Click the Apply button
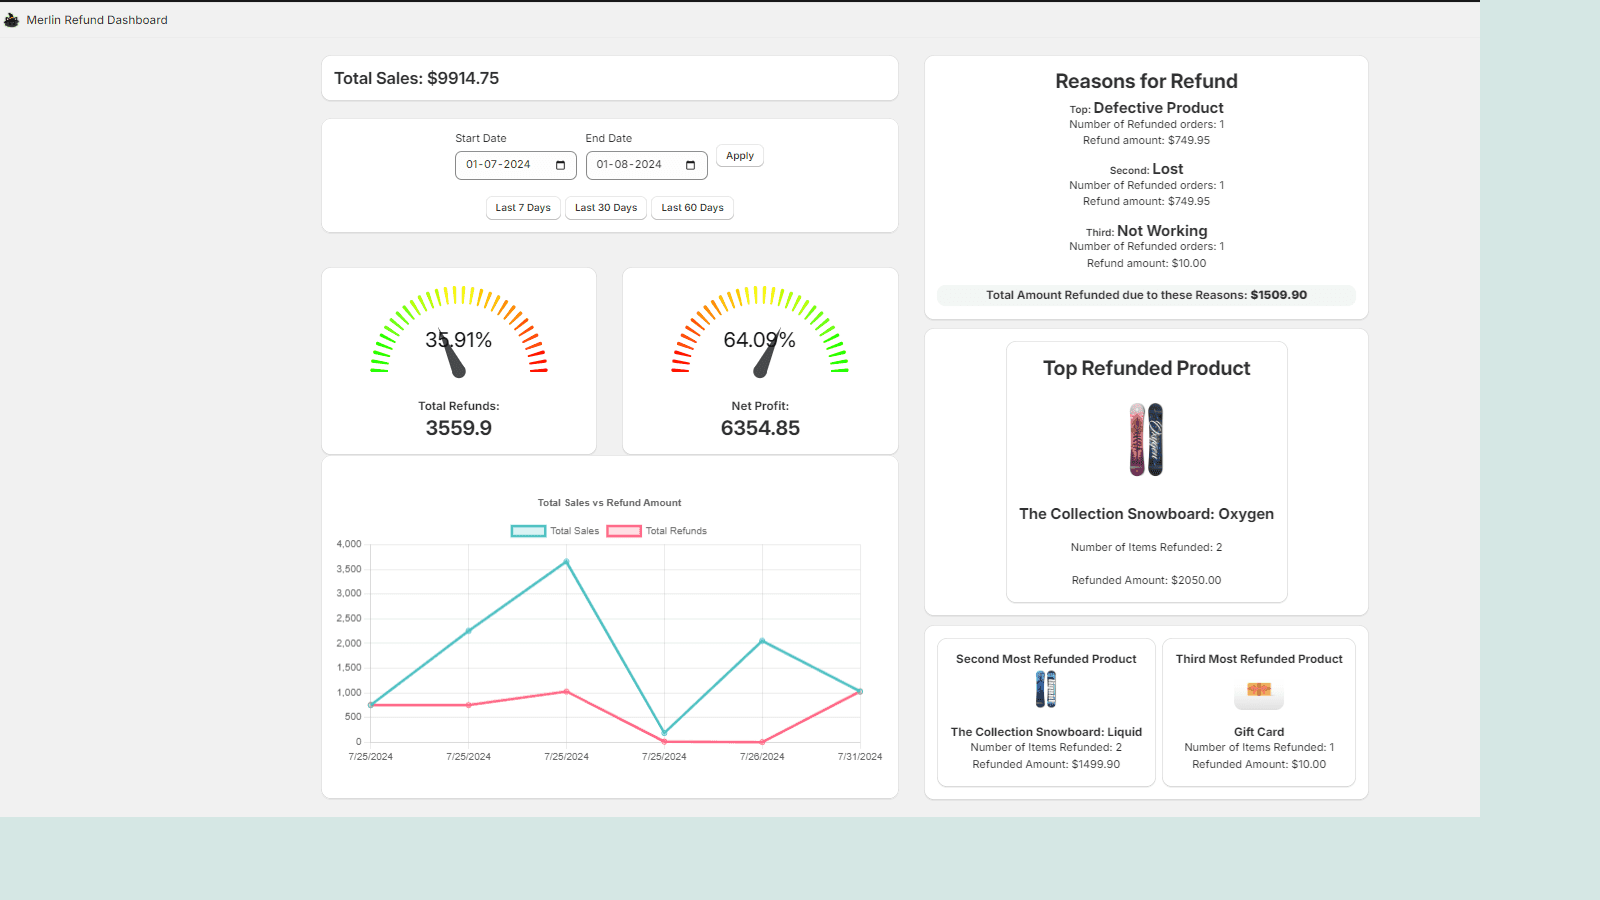The height and width of the screenshot is (900, 1600). 739,155
